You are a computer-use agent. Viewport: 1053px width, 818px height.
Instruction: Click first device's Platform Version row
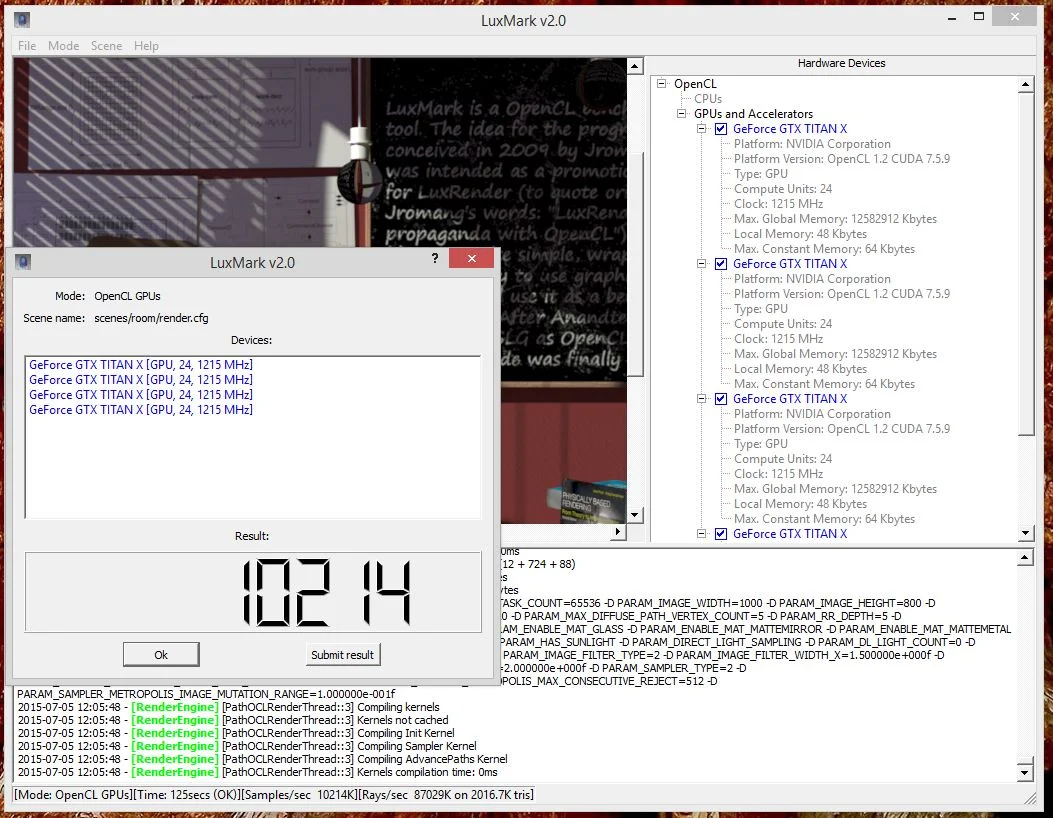coord(842,159)
